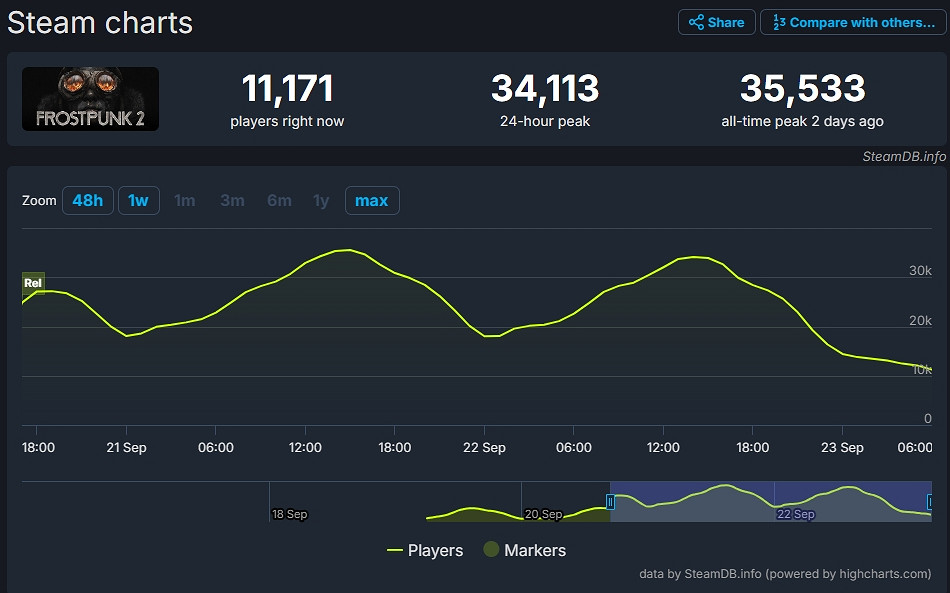Select the 1y zoom option
Viewport: 950px width, 593px height.
pos(321,201)
